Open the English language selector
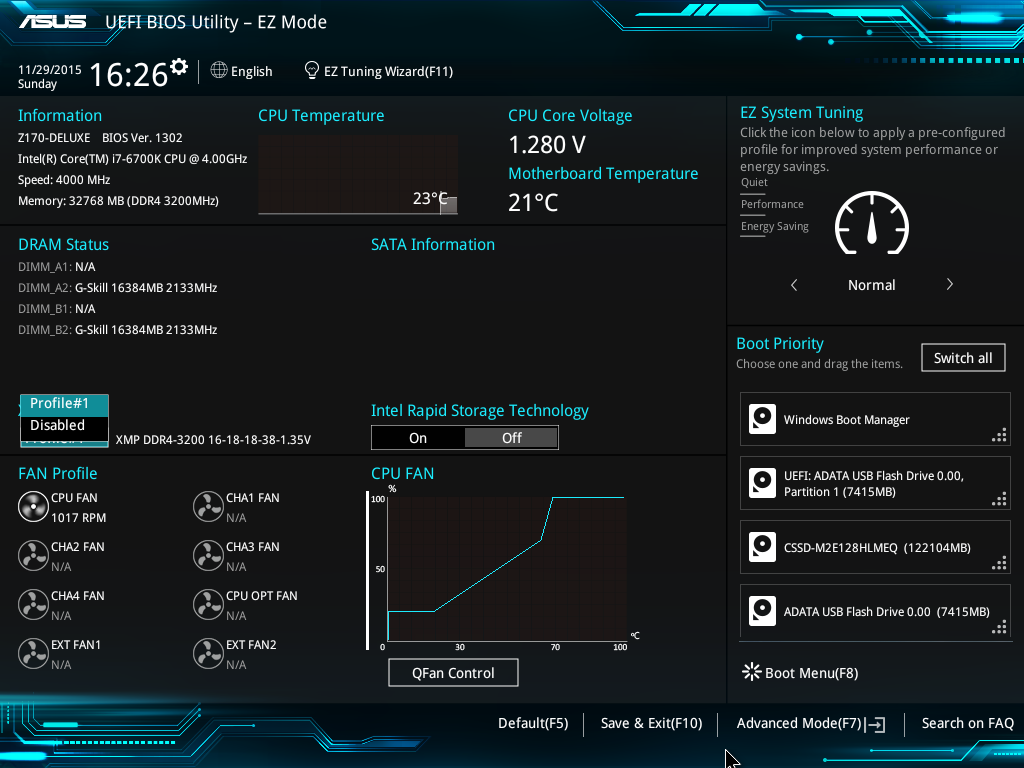The height and width of the screenshot is (768, 1024). pyautogui.click(x=242, y=71)
